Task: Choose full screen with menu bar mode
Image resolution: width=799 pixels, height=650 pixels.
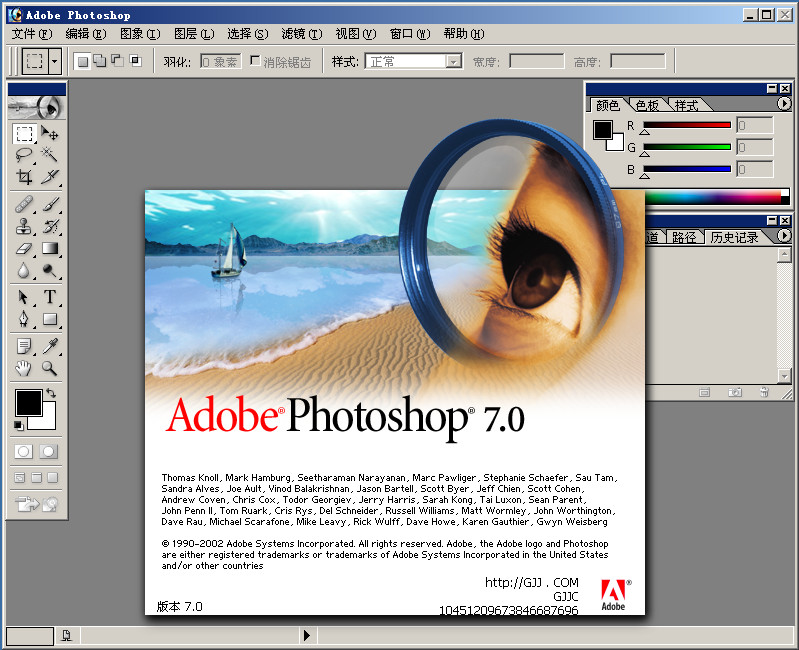Action: (36, 478)
